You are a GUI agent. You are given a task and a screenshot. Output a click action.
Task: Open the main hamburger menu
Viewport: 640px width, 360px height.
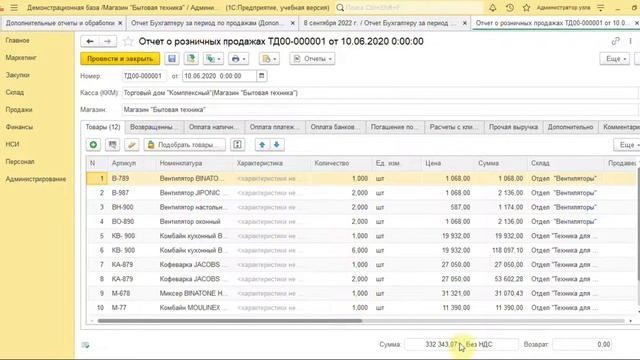14,8
